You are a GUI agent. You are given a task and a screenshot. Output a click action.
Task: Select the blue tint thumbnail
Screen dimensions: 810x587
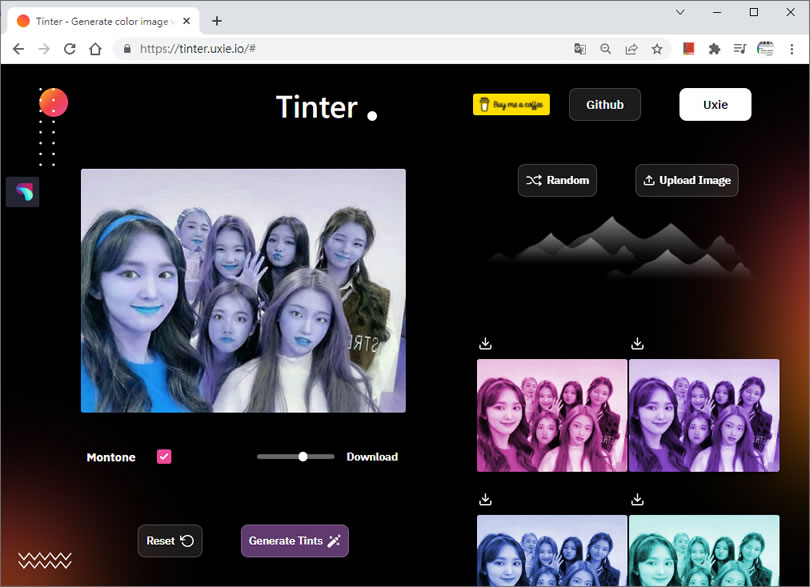pos(552,550)
